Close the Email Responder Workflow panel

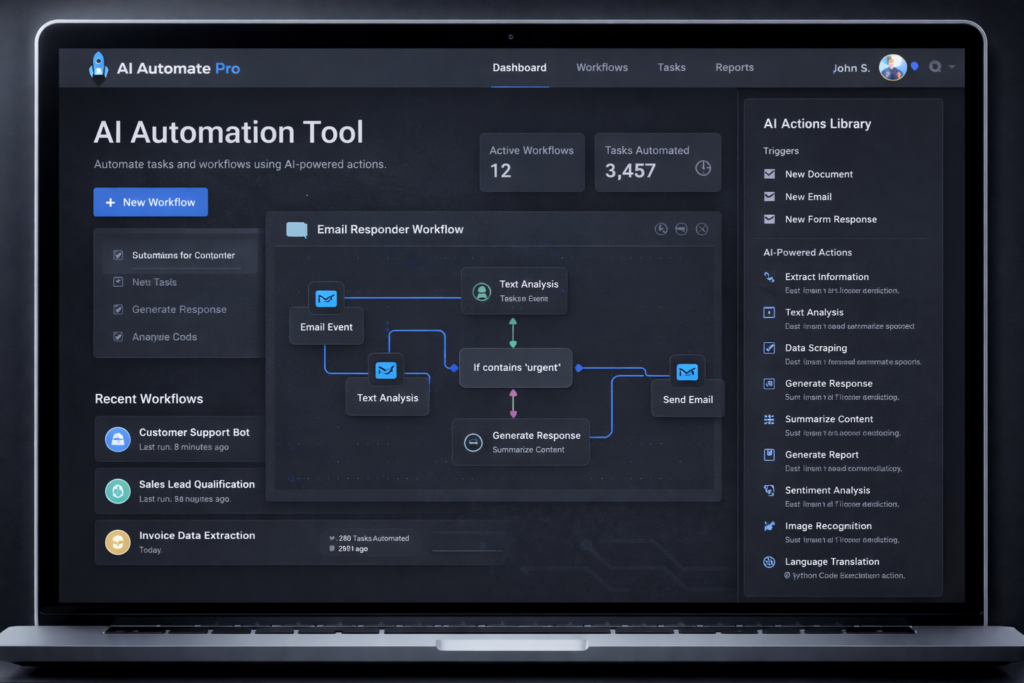tap(702, 229)
